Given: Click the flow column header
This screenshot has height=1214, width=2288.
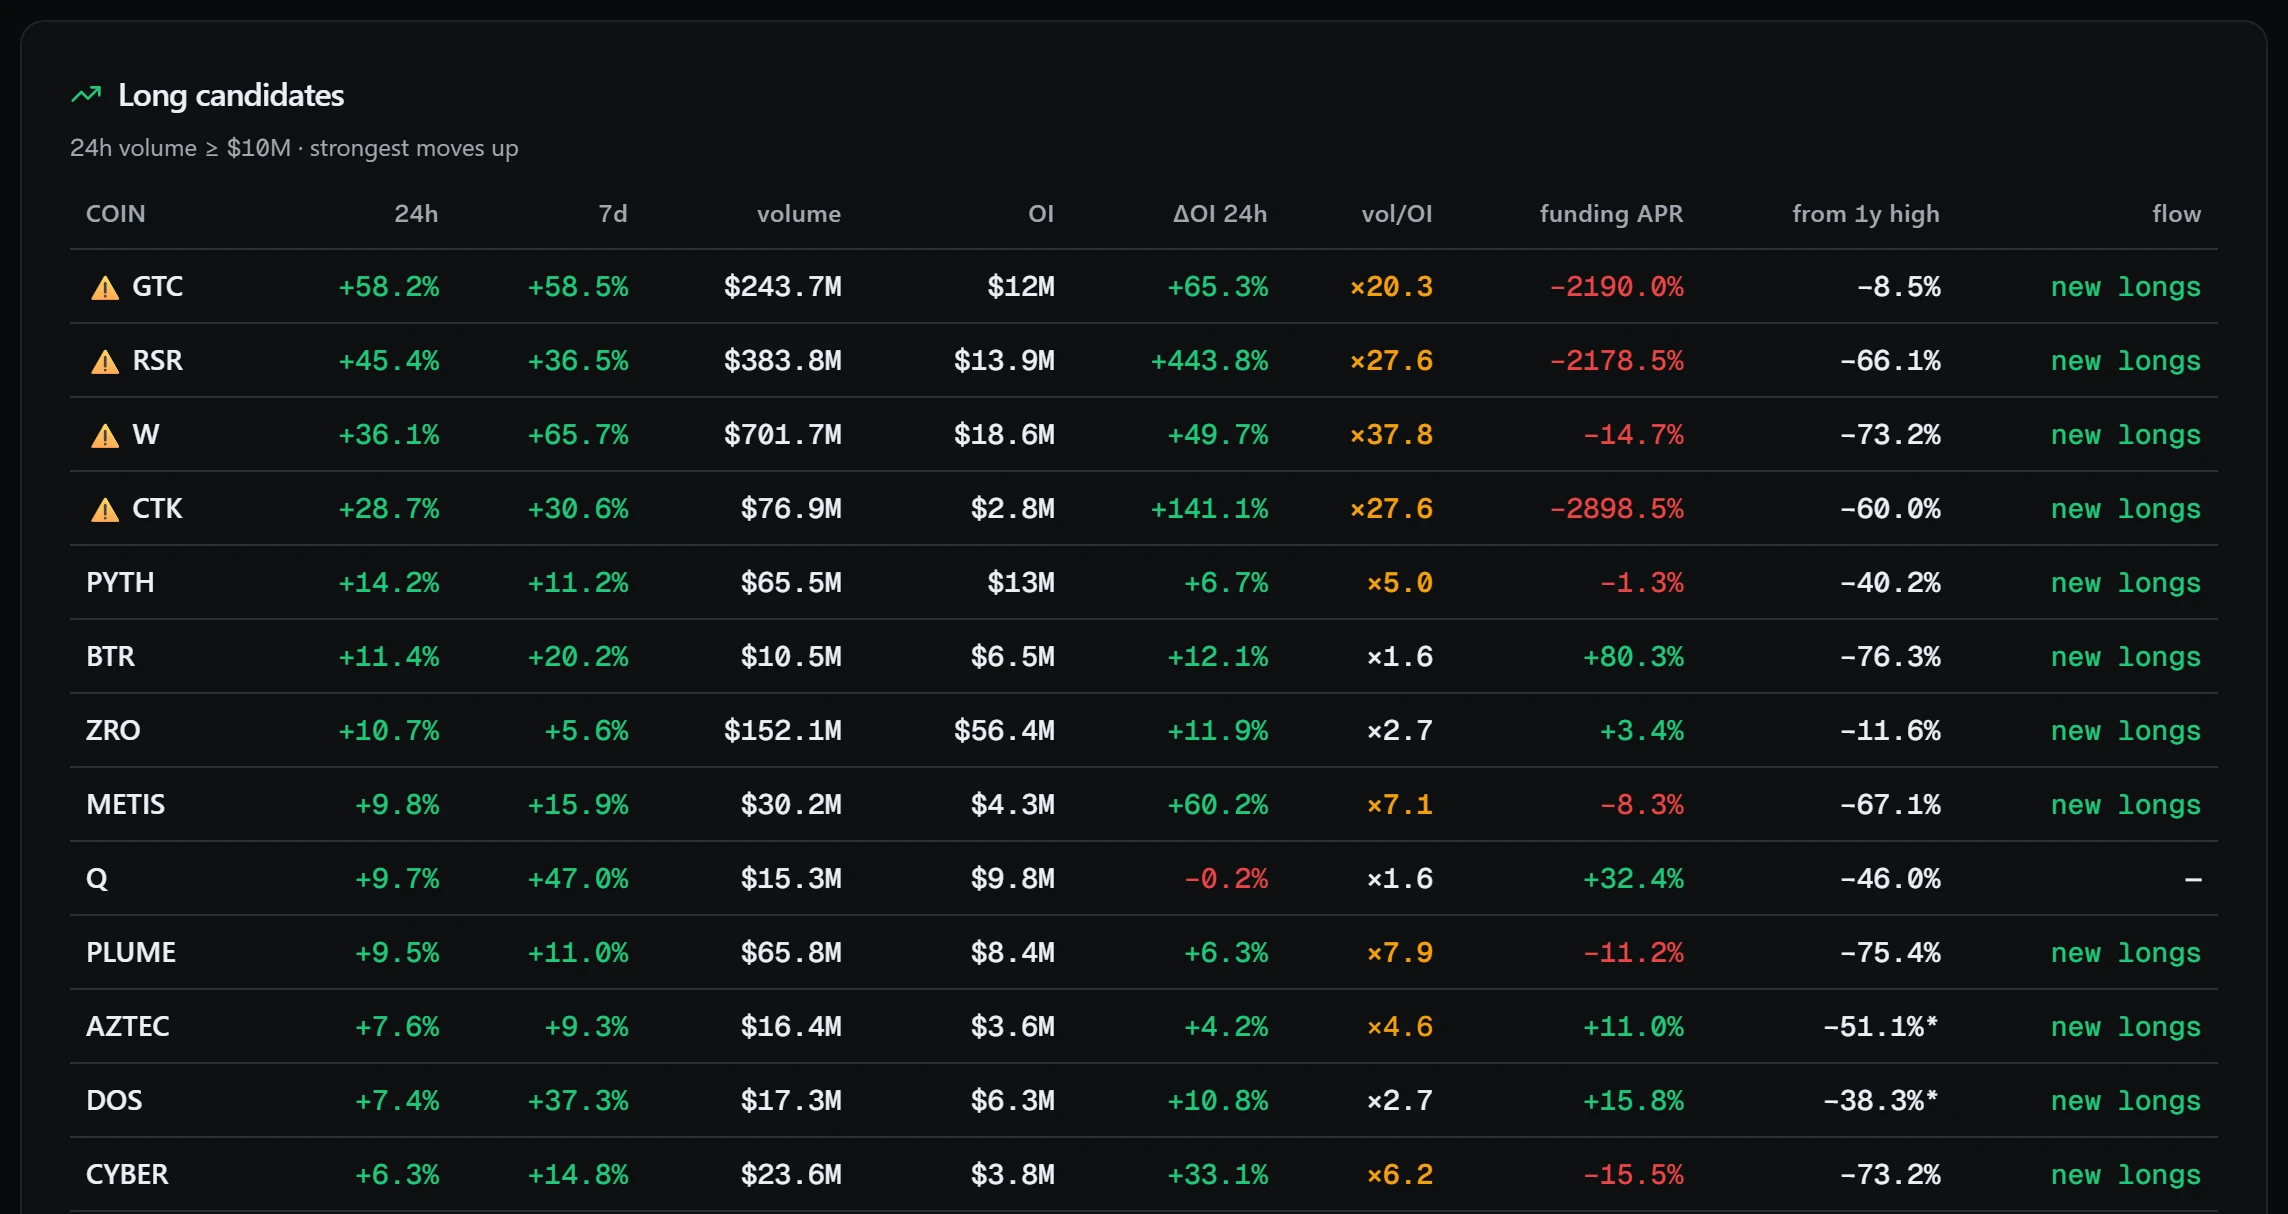Looking at the screenshot, I should [x=2177, y=214].
